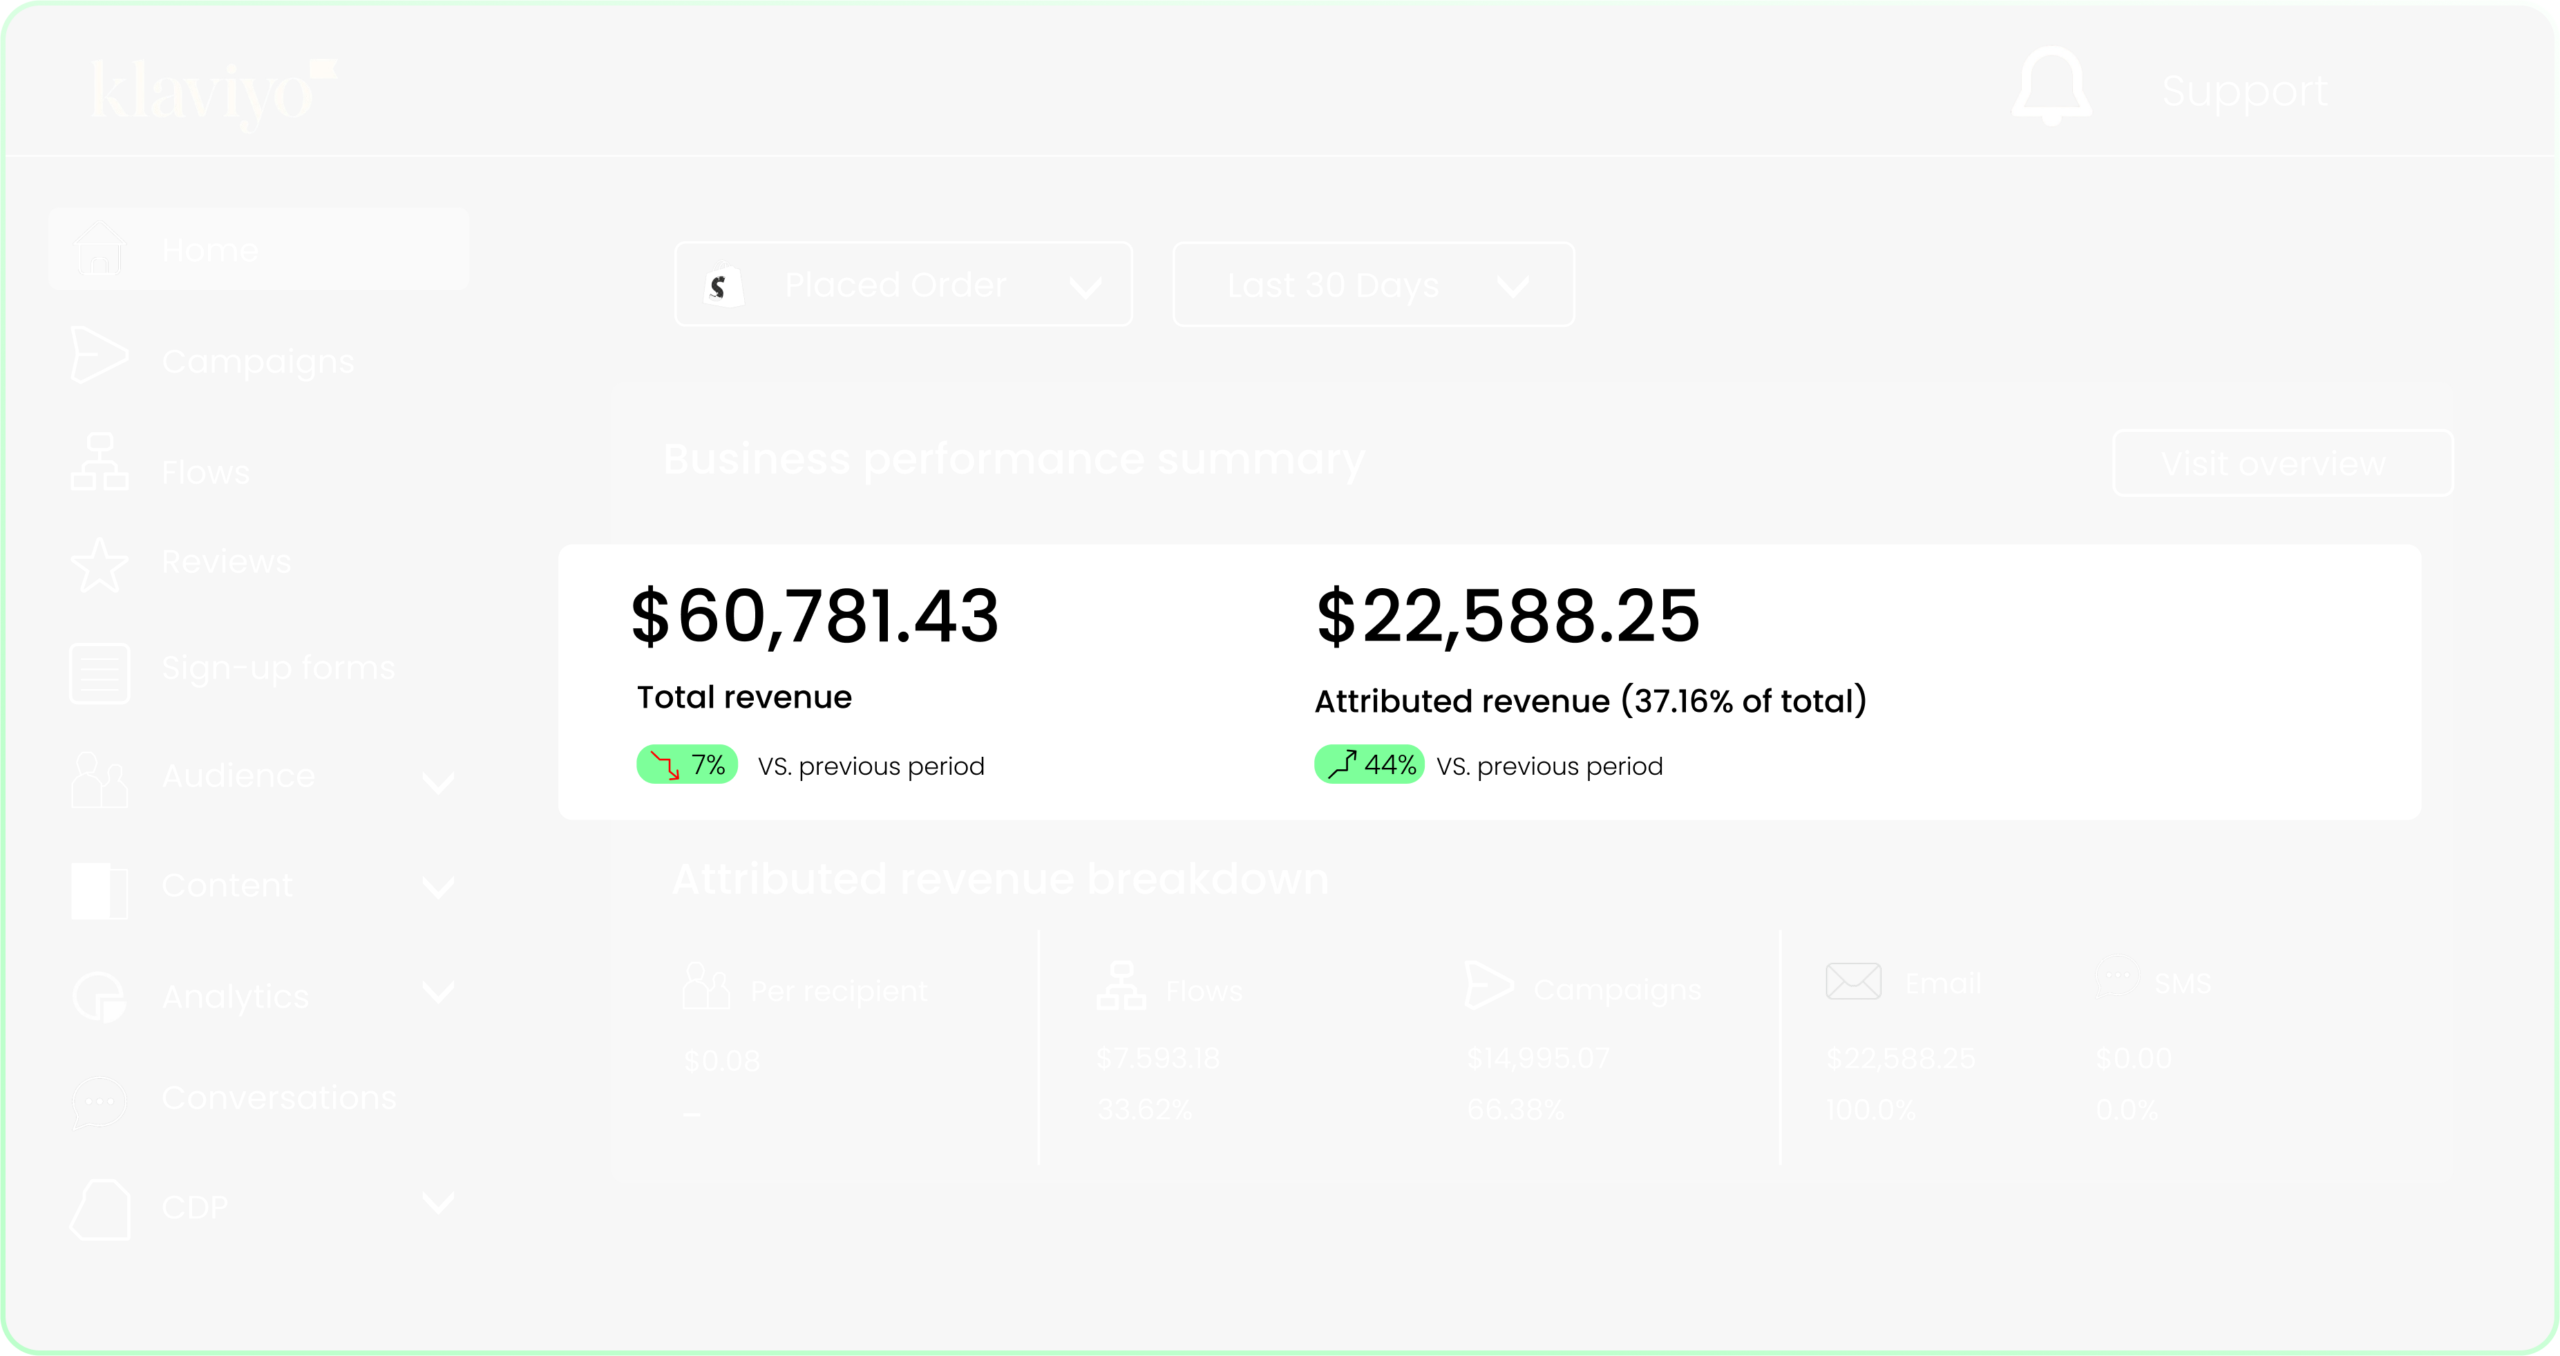Screen dimensions: 2560x1356
Task: Click the Conversations chat icon
Action: pos(95,1099)
